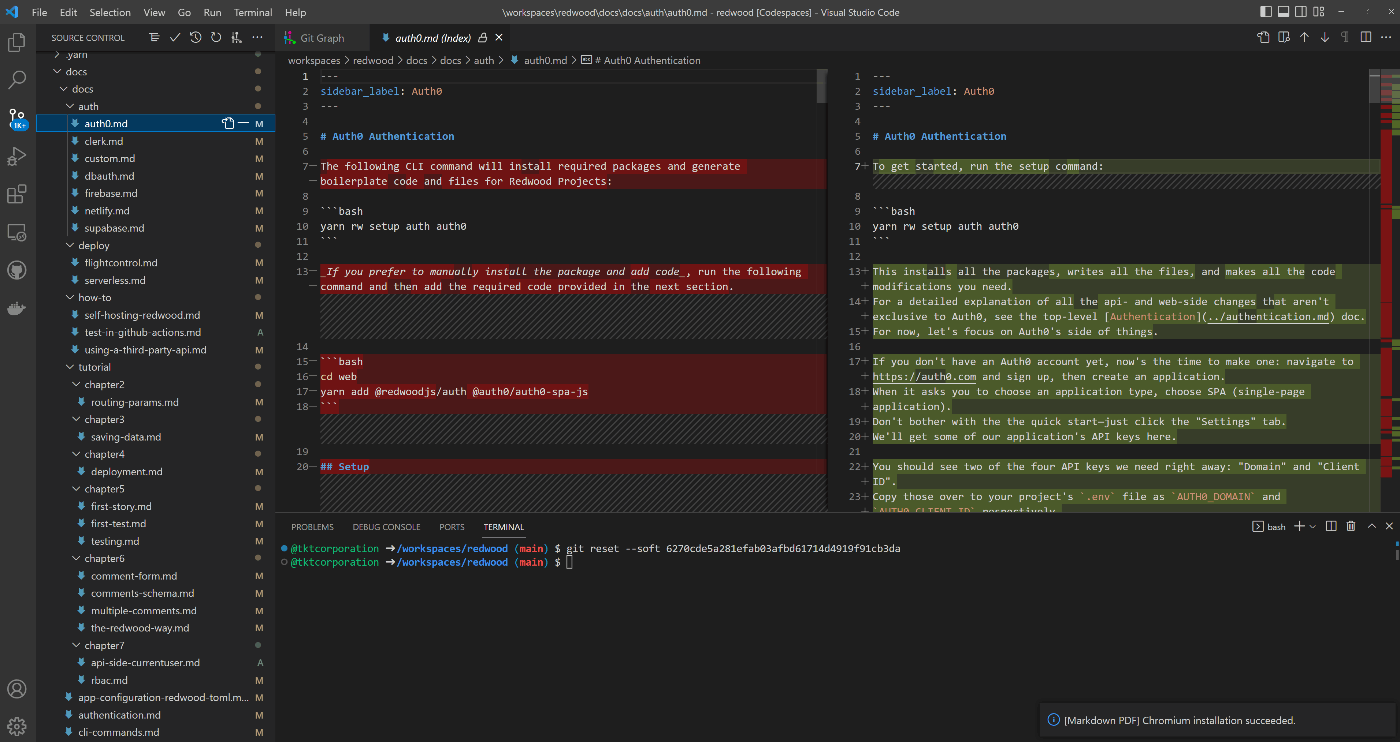The width and height of the screenshot is (1400, 742).
Task: Toggle whitespace trimming pilcrow icon
Action: click(1344, 37)
